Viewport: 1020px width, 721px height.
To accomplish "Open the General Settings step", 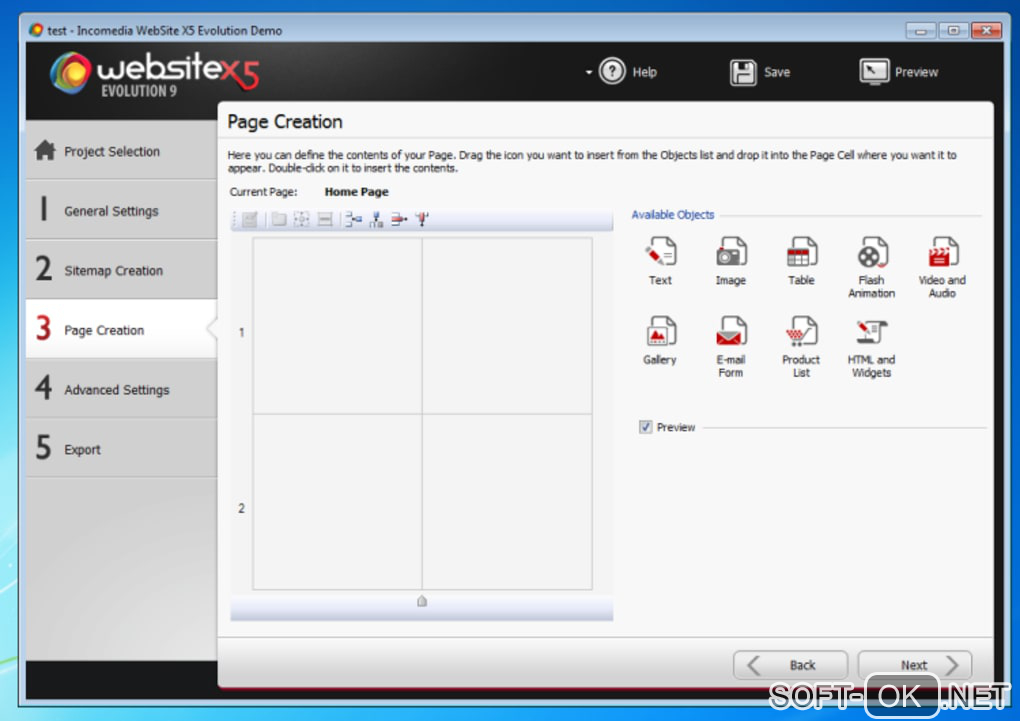I will click(x=122, y=211).
